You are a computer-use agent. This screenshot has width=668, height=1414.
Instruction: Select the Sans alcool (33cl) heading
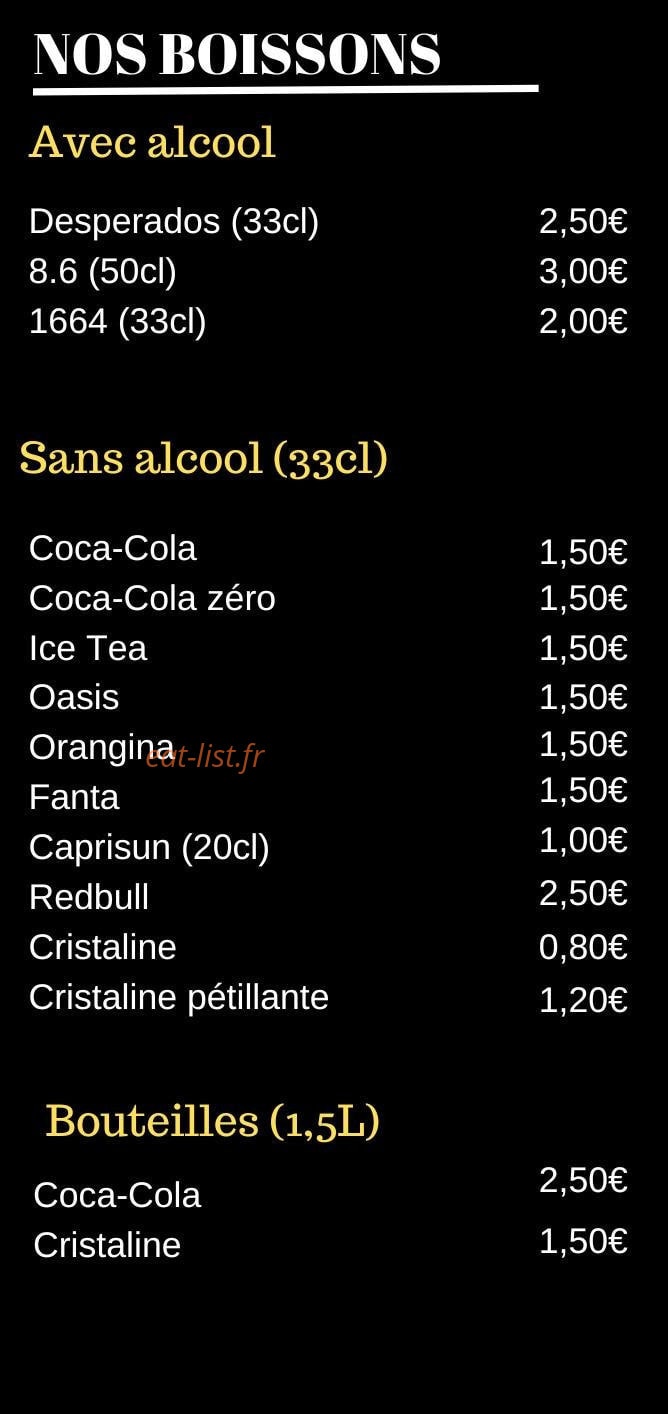click(x=204, y=458)
